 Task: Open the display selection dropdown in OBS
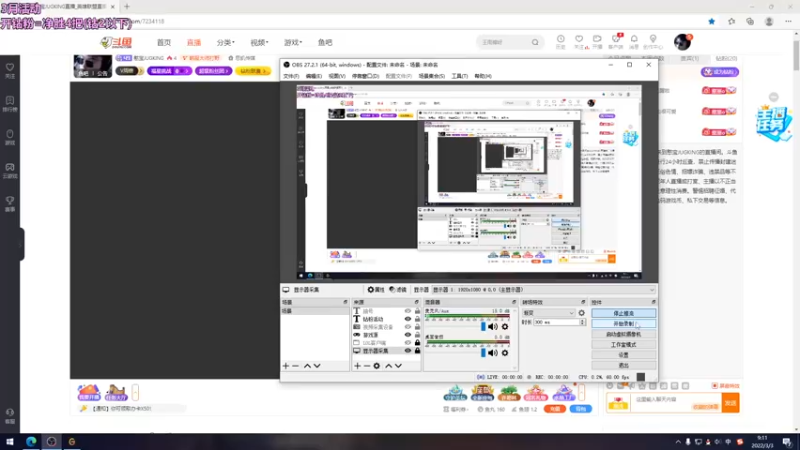pyautogui.click(x=544, y=290)
